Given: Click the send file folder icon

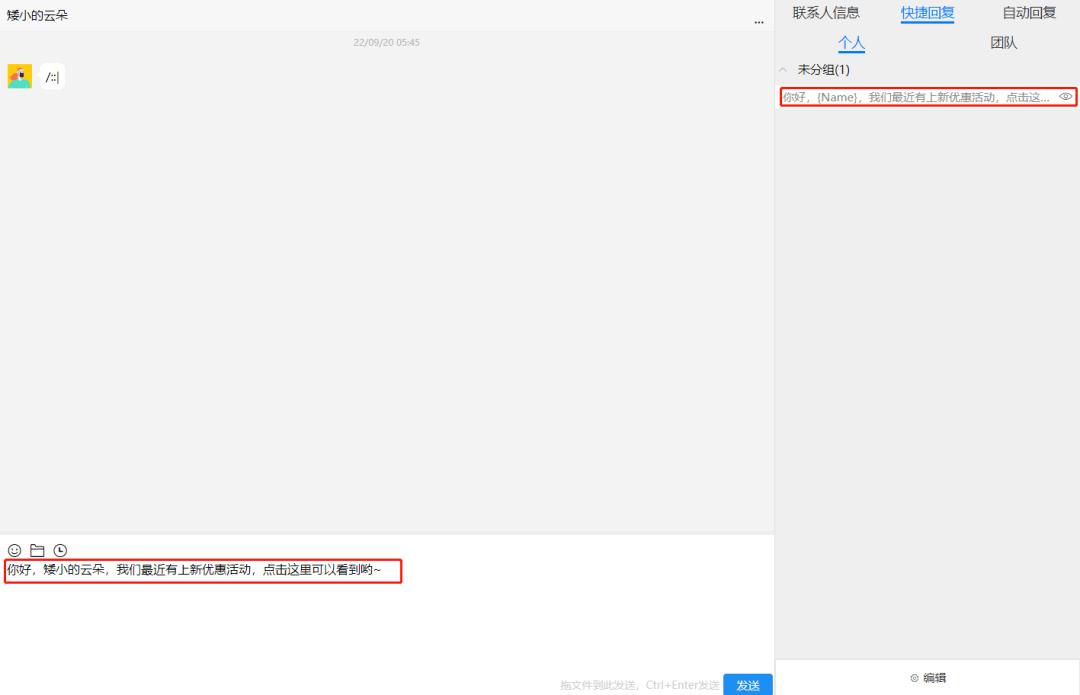Looking at the screenshot, I should coord(36,550).
